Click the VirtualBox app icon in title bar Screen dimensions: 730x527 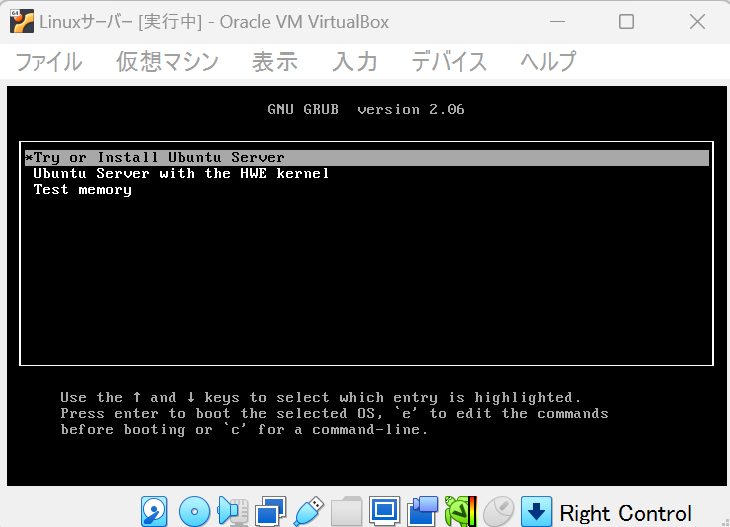pyautogui.click(x=21, y=21)
